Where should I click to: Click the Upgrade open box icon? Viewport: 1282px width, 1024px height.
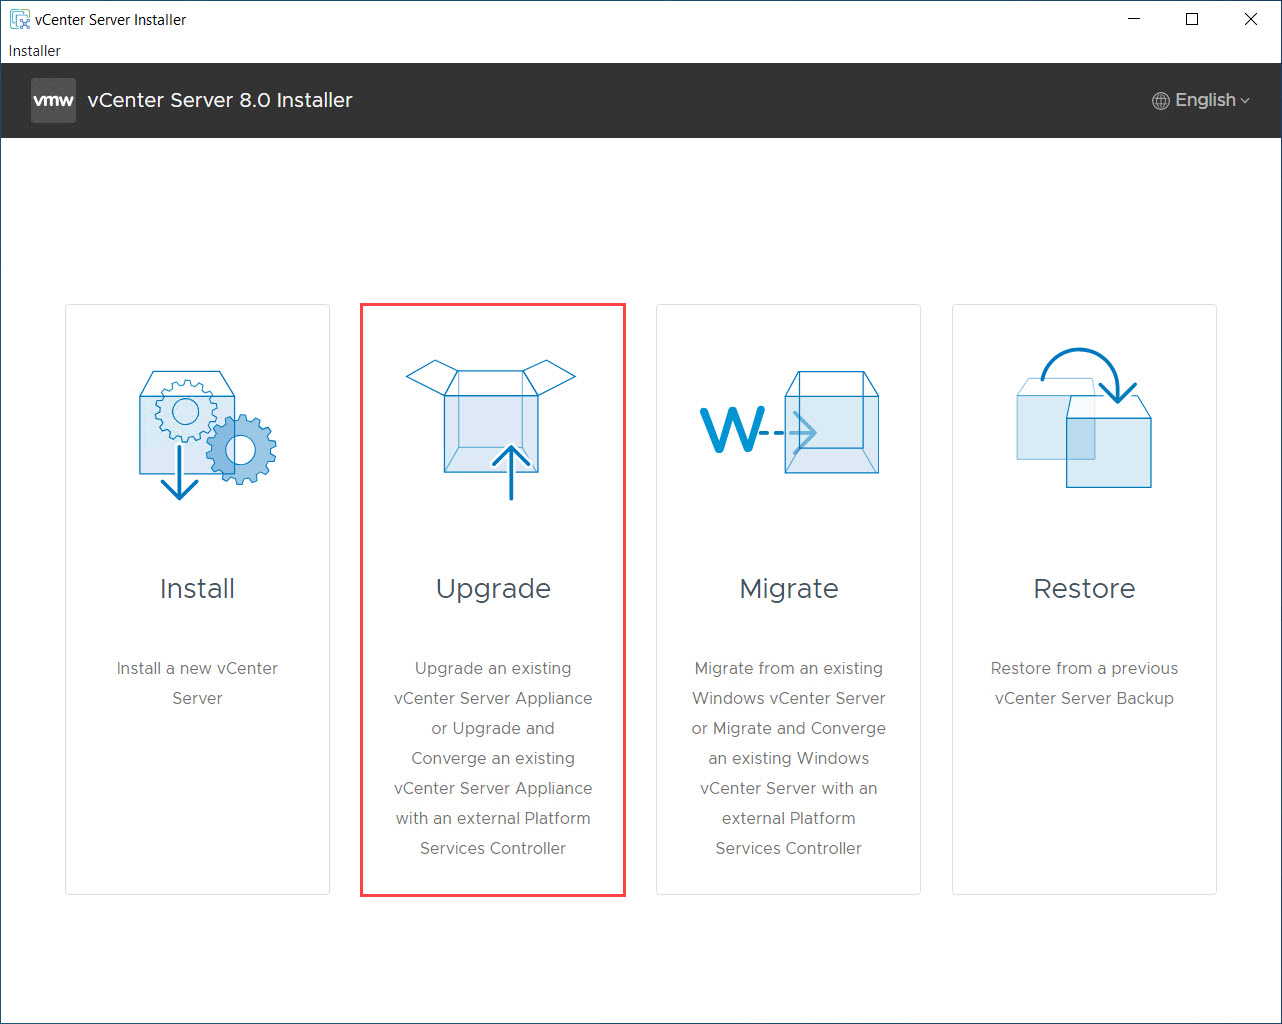click(491, 430)
